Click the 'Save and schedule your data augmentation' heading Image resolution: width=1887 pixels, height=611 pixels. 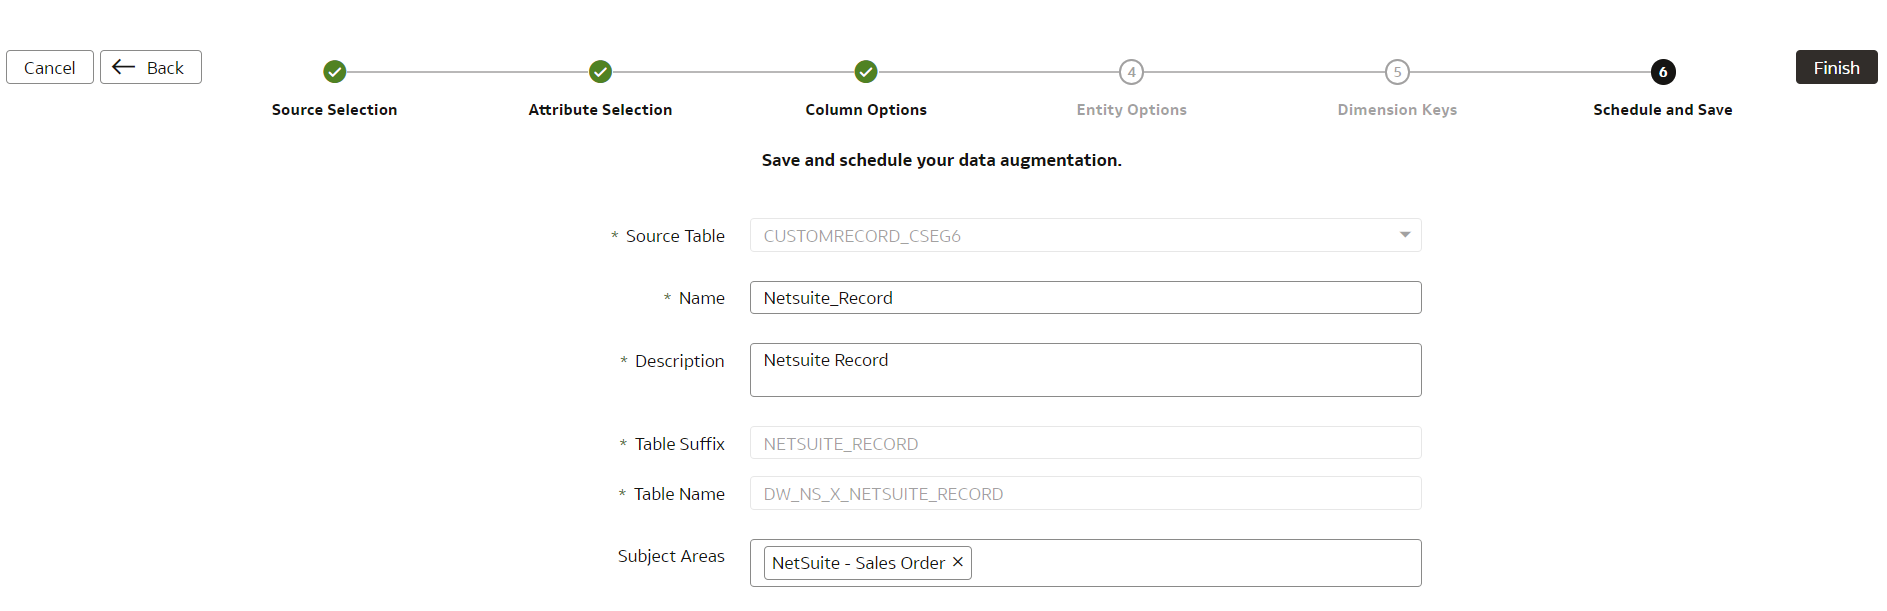[941, 160]
